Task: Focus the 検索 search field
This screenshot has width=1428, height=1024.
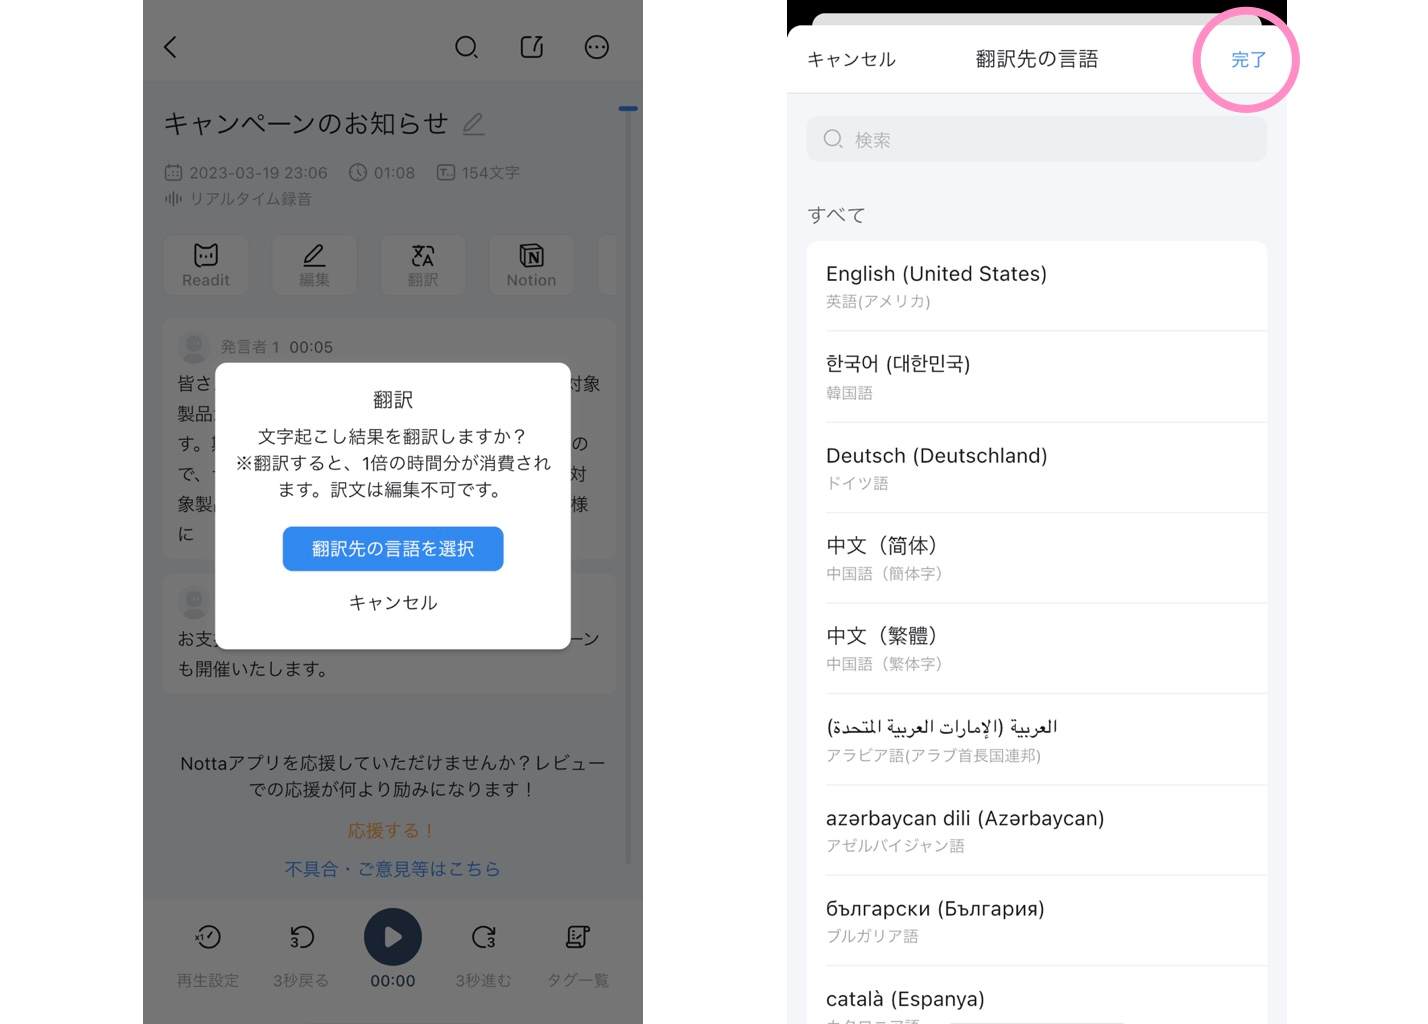Action: [x=1037, y=140]
